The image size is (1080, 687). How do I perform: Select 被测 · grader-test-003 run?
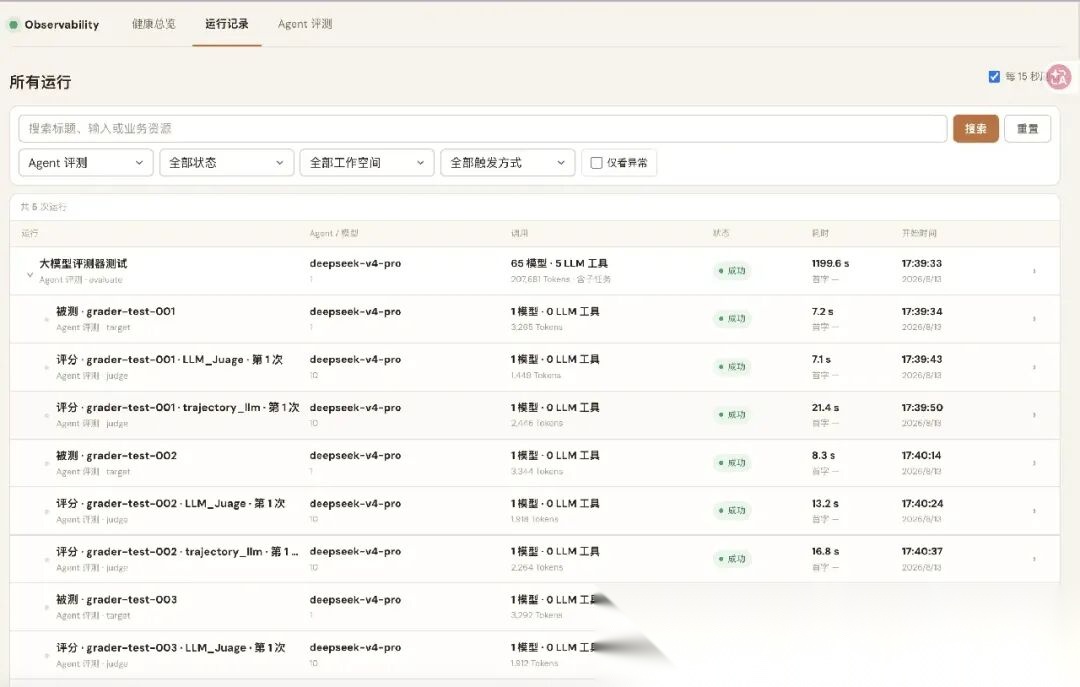116,599
